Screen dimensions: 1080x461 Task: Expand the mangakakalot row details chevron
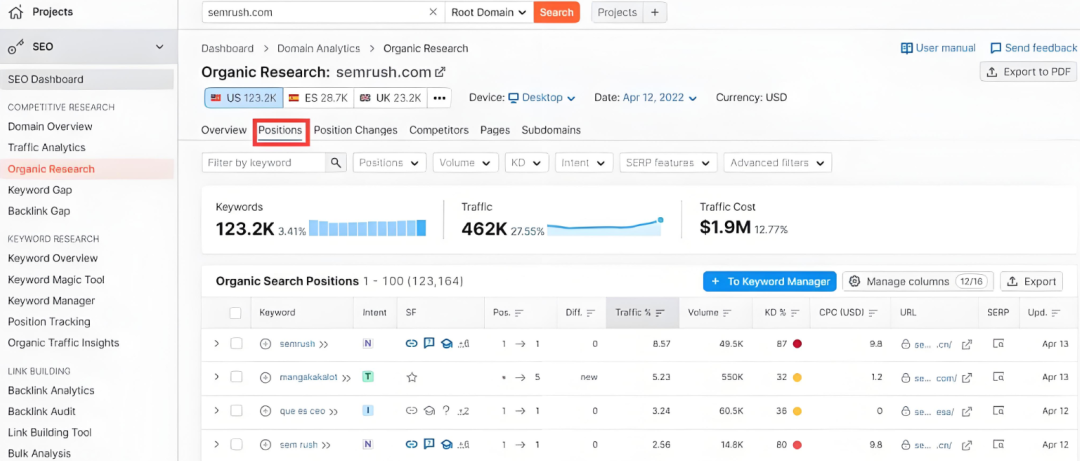pos(216,377)
